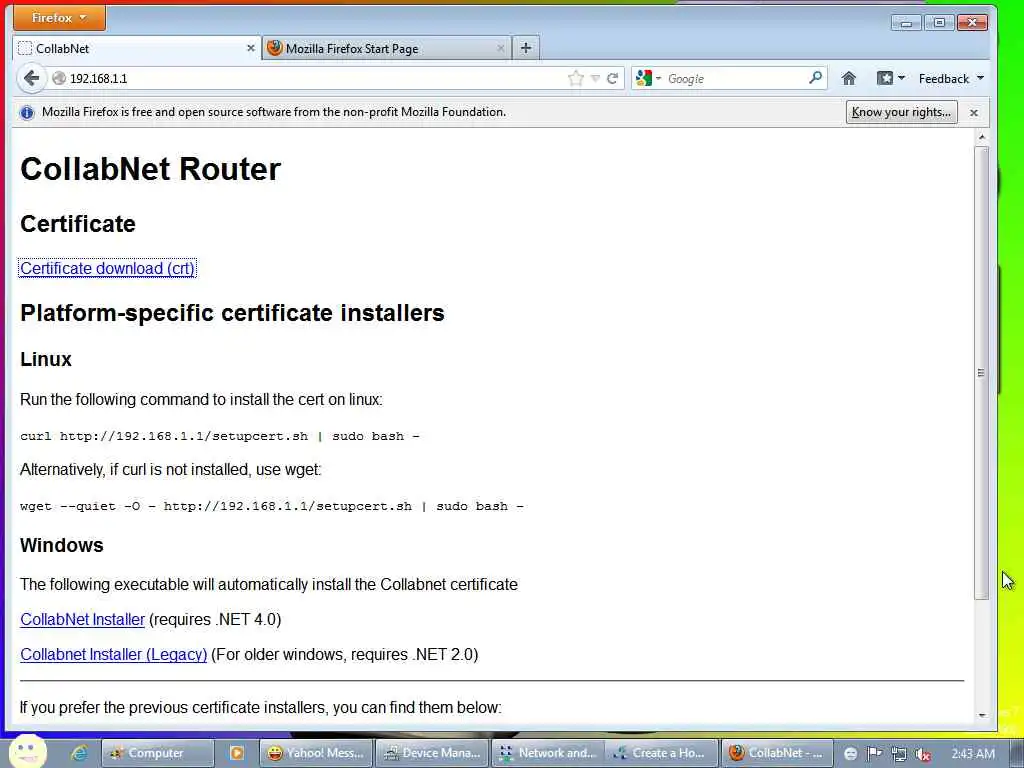Open Computer window from taskbar
The width and height of the screenshot is (1024, 768).
coord(157,753)
